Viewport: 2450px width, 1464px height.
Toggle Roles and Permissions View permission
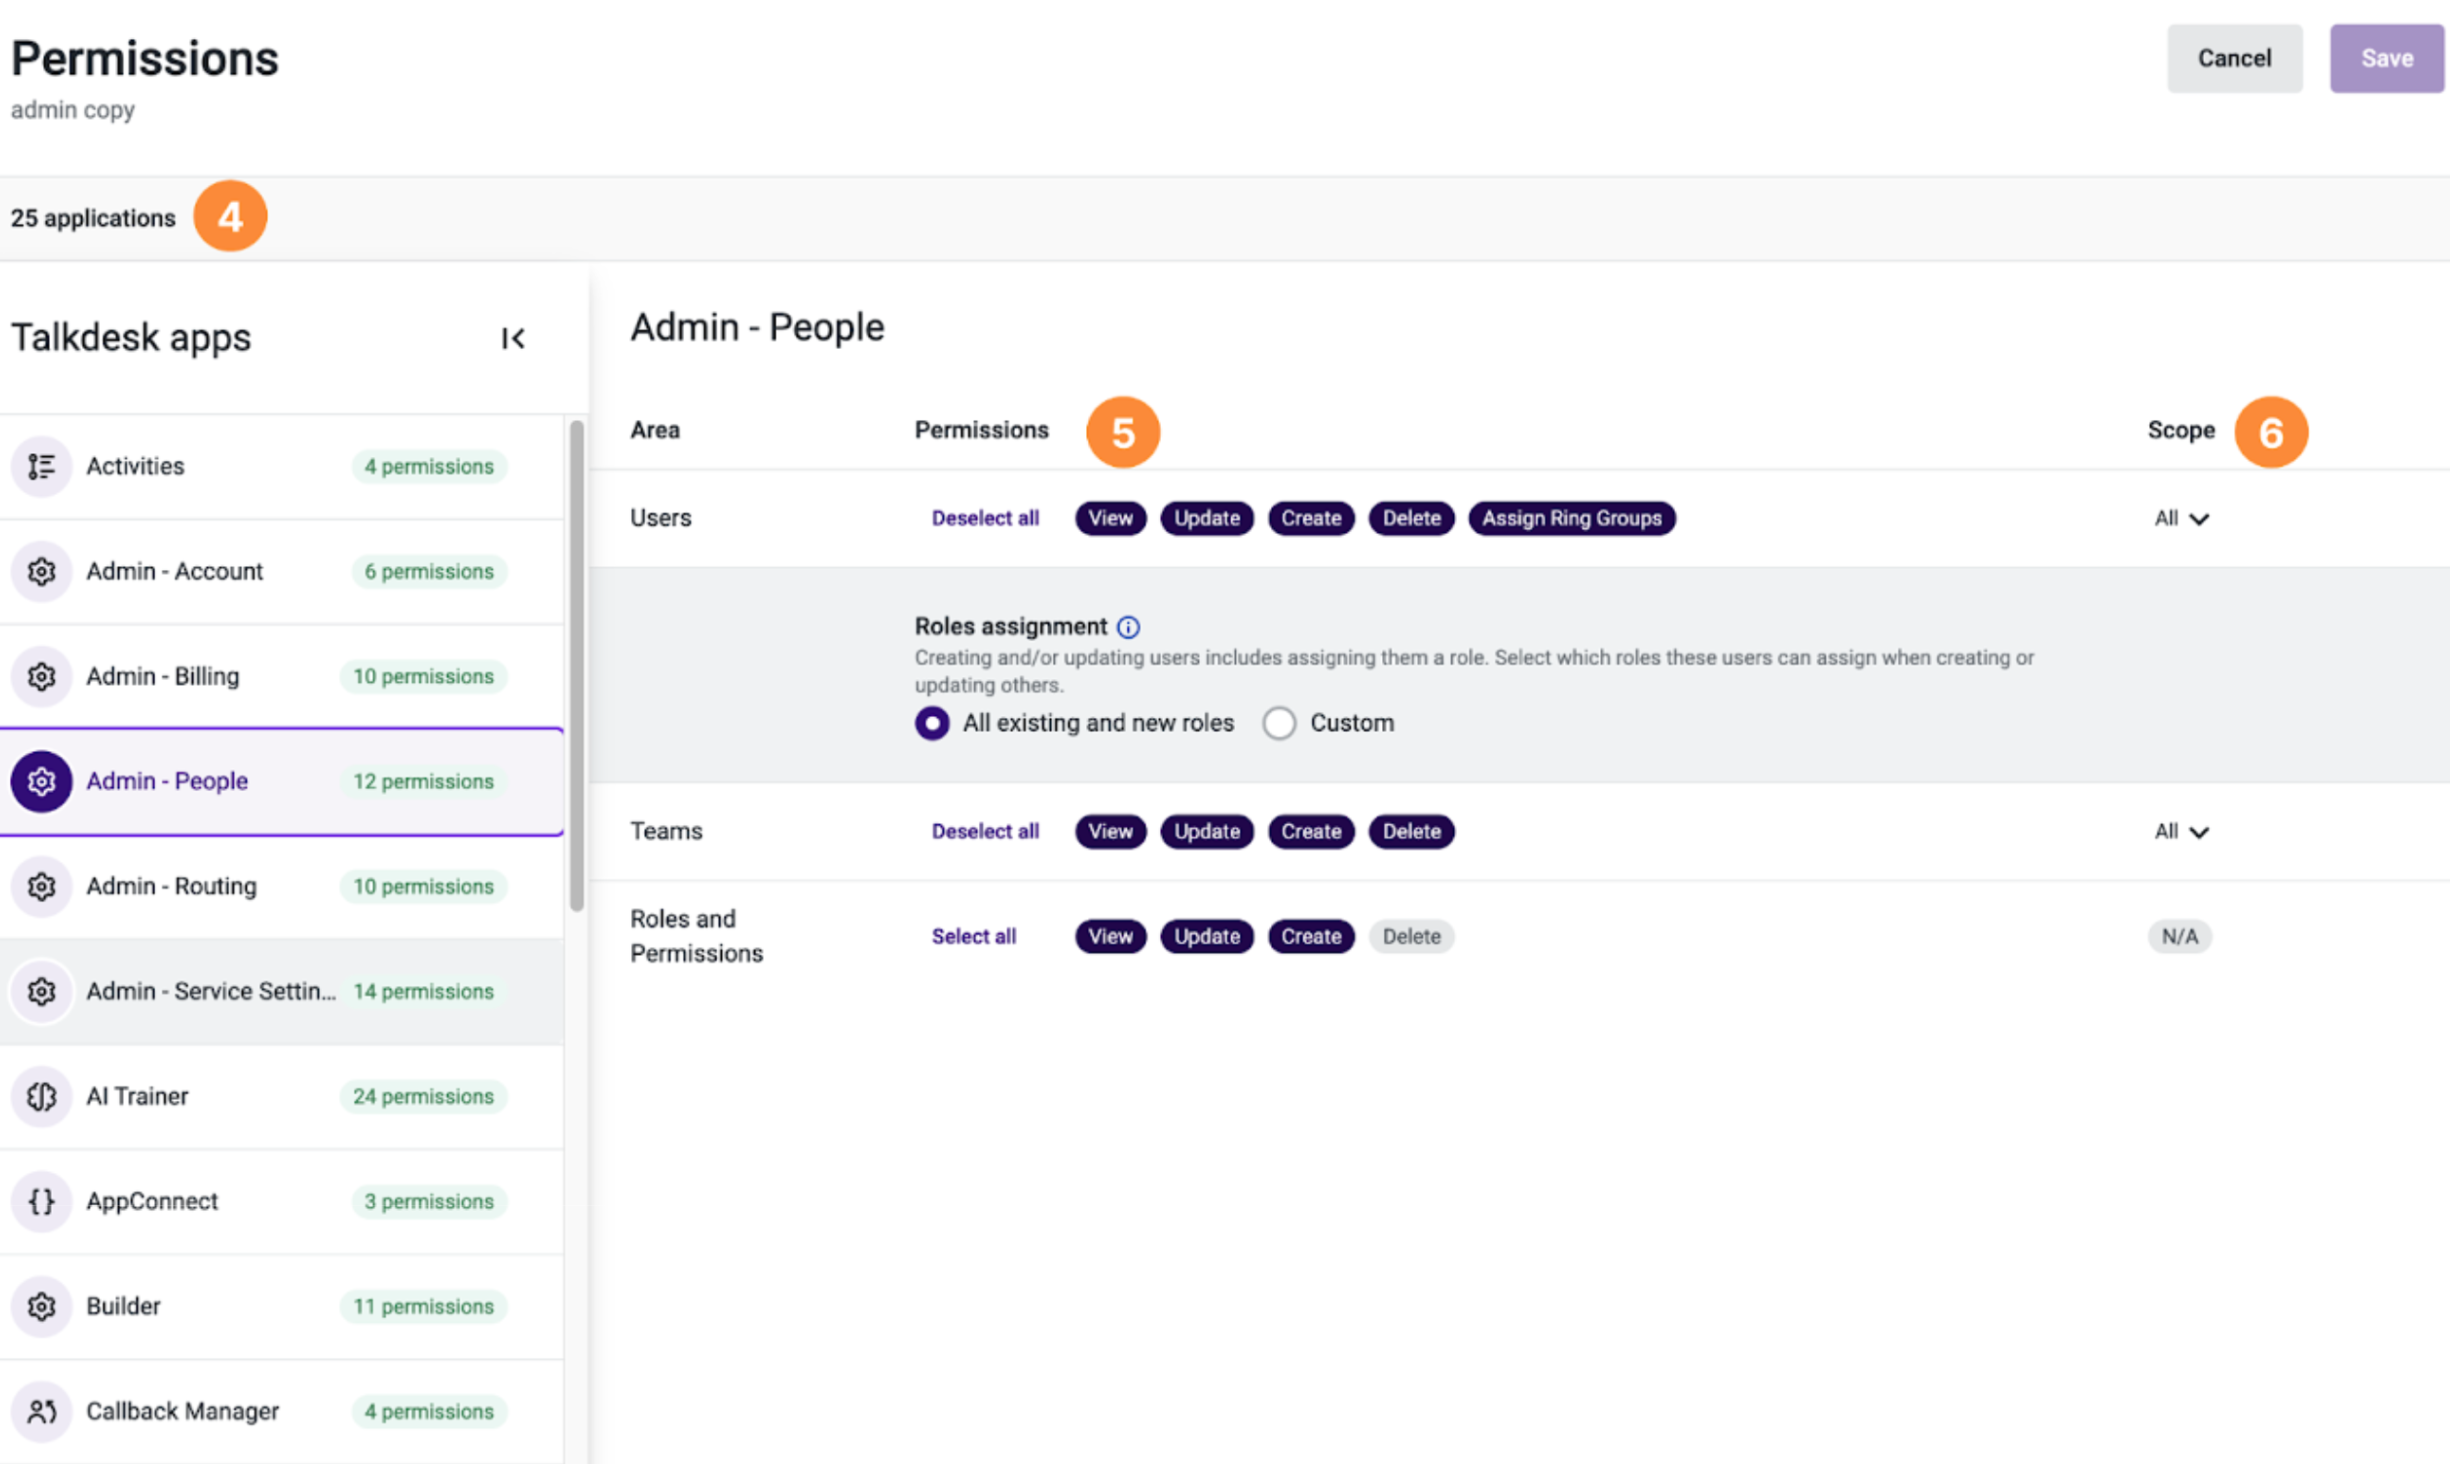(x=1110, y=936)
